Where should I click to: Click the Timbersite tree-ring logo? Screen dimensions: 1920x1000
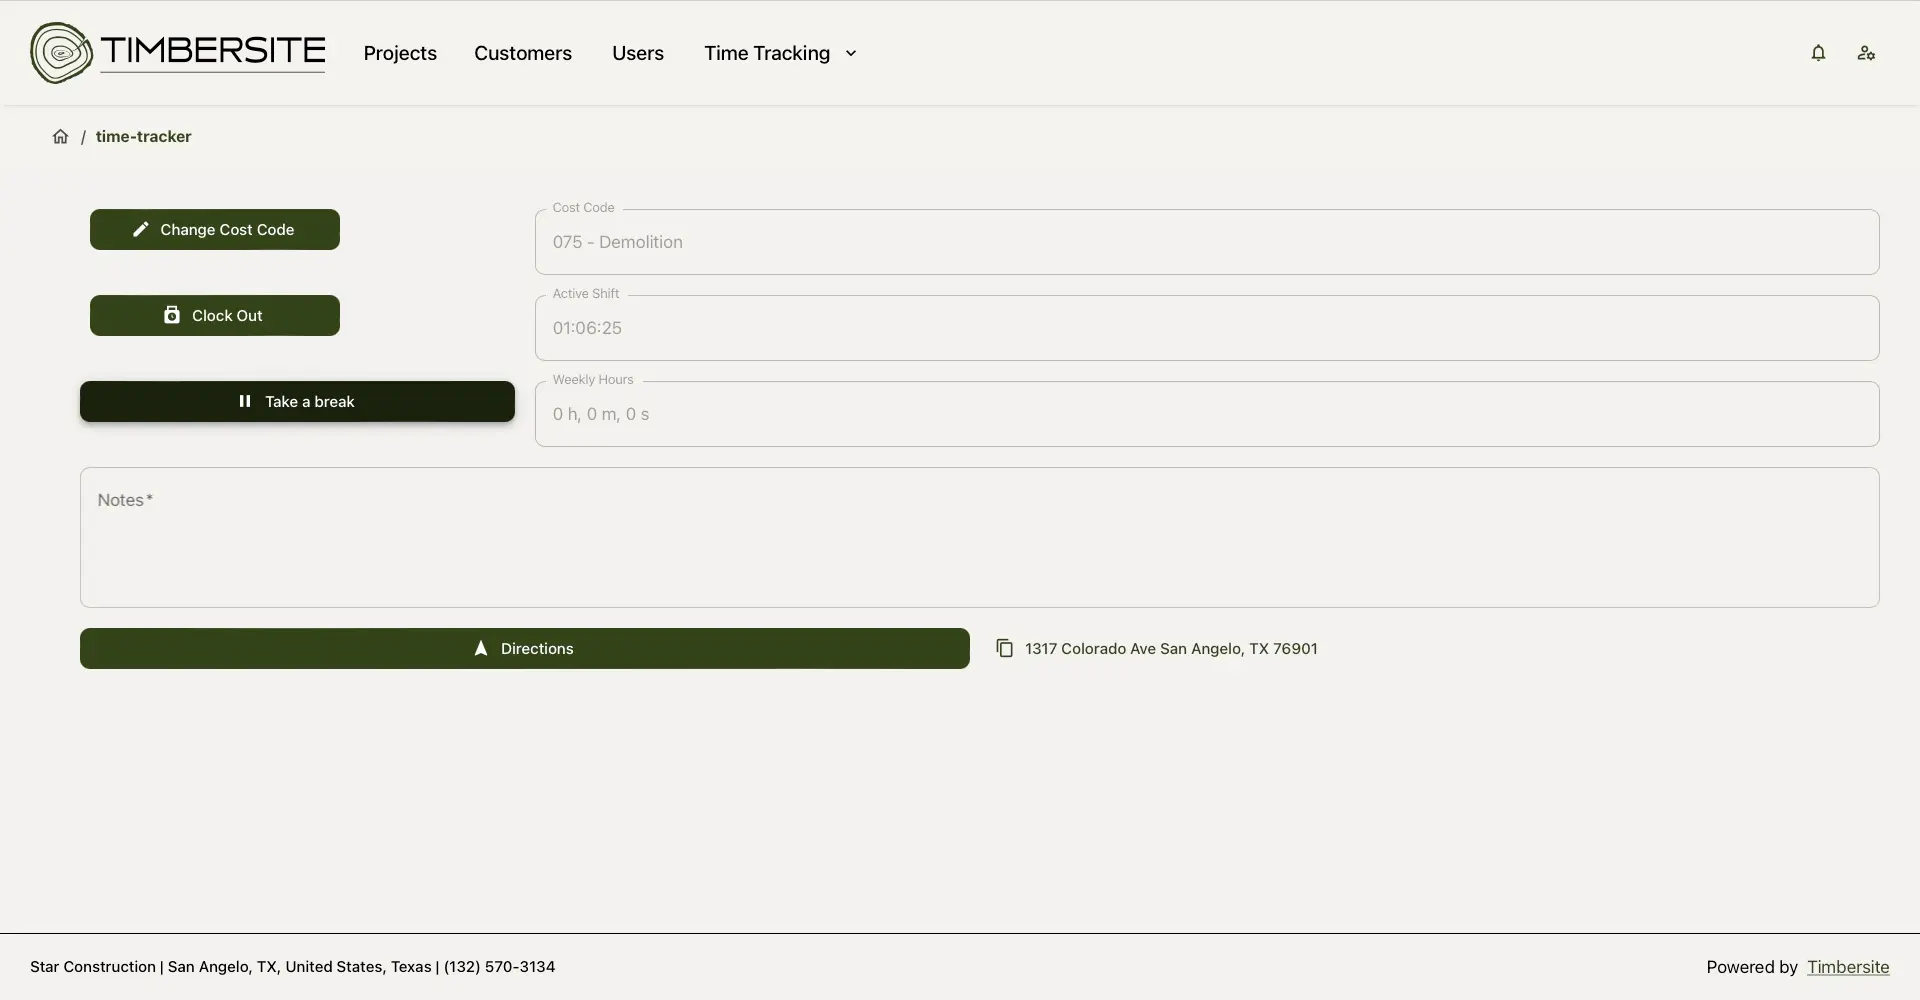[x=61, y=53]
